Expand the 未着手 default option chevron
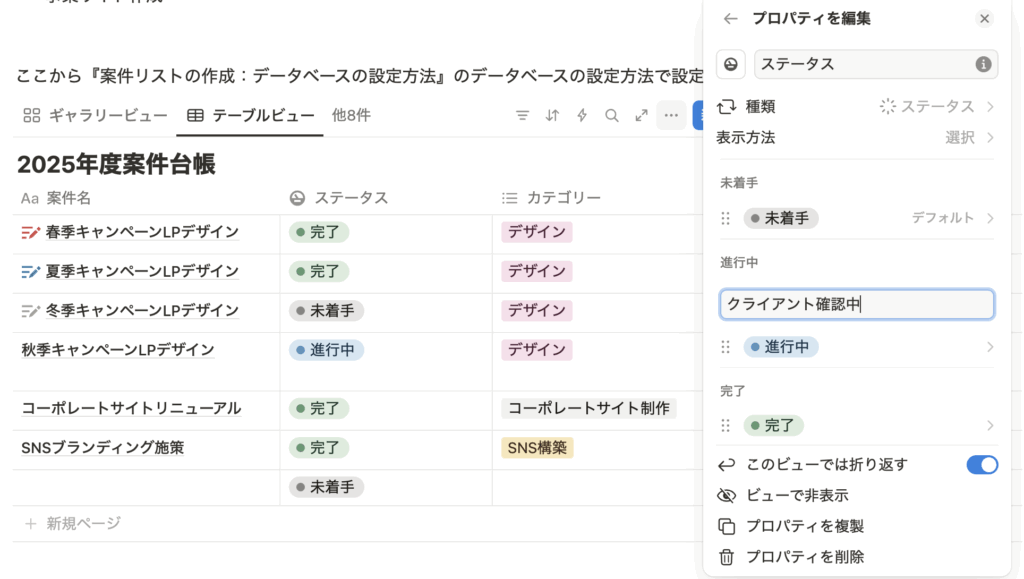1024x579 pixels. pos(990,218)
